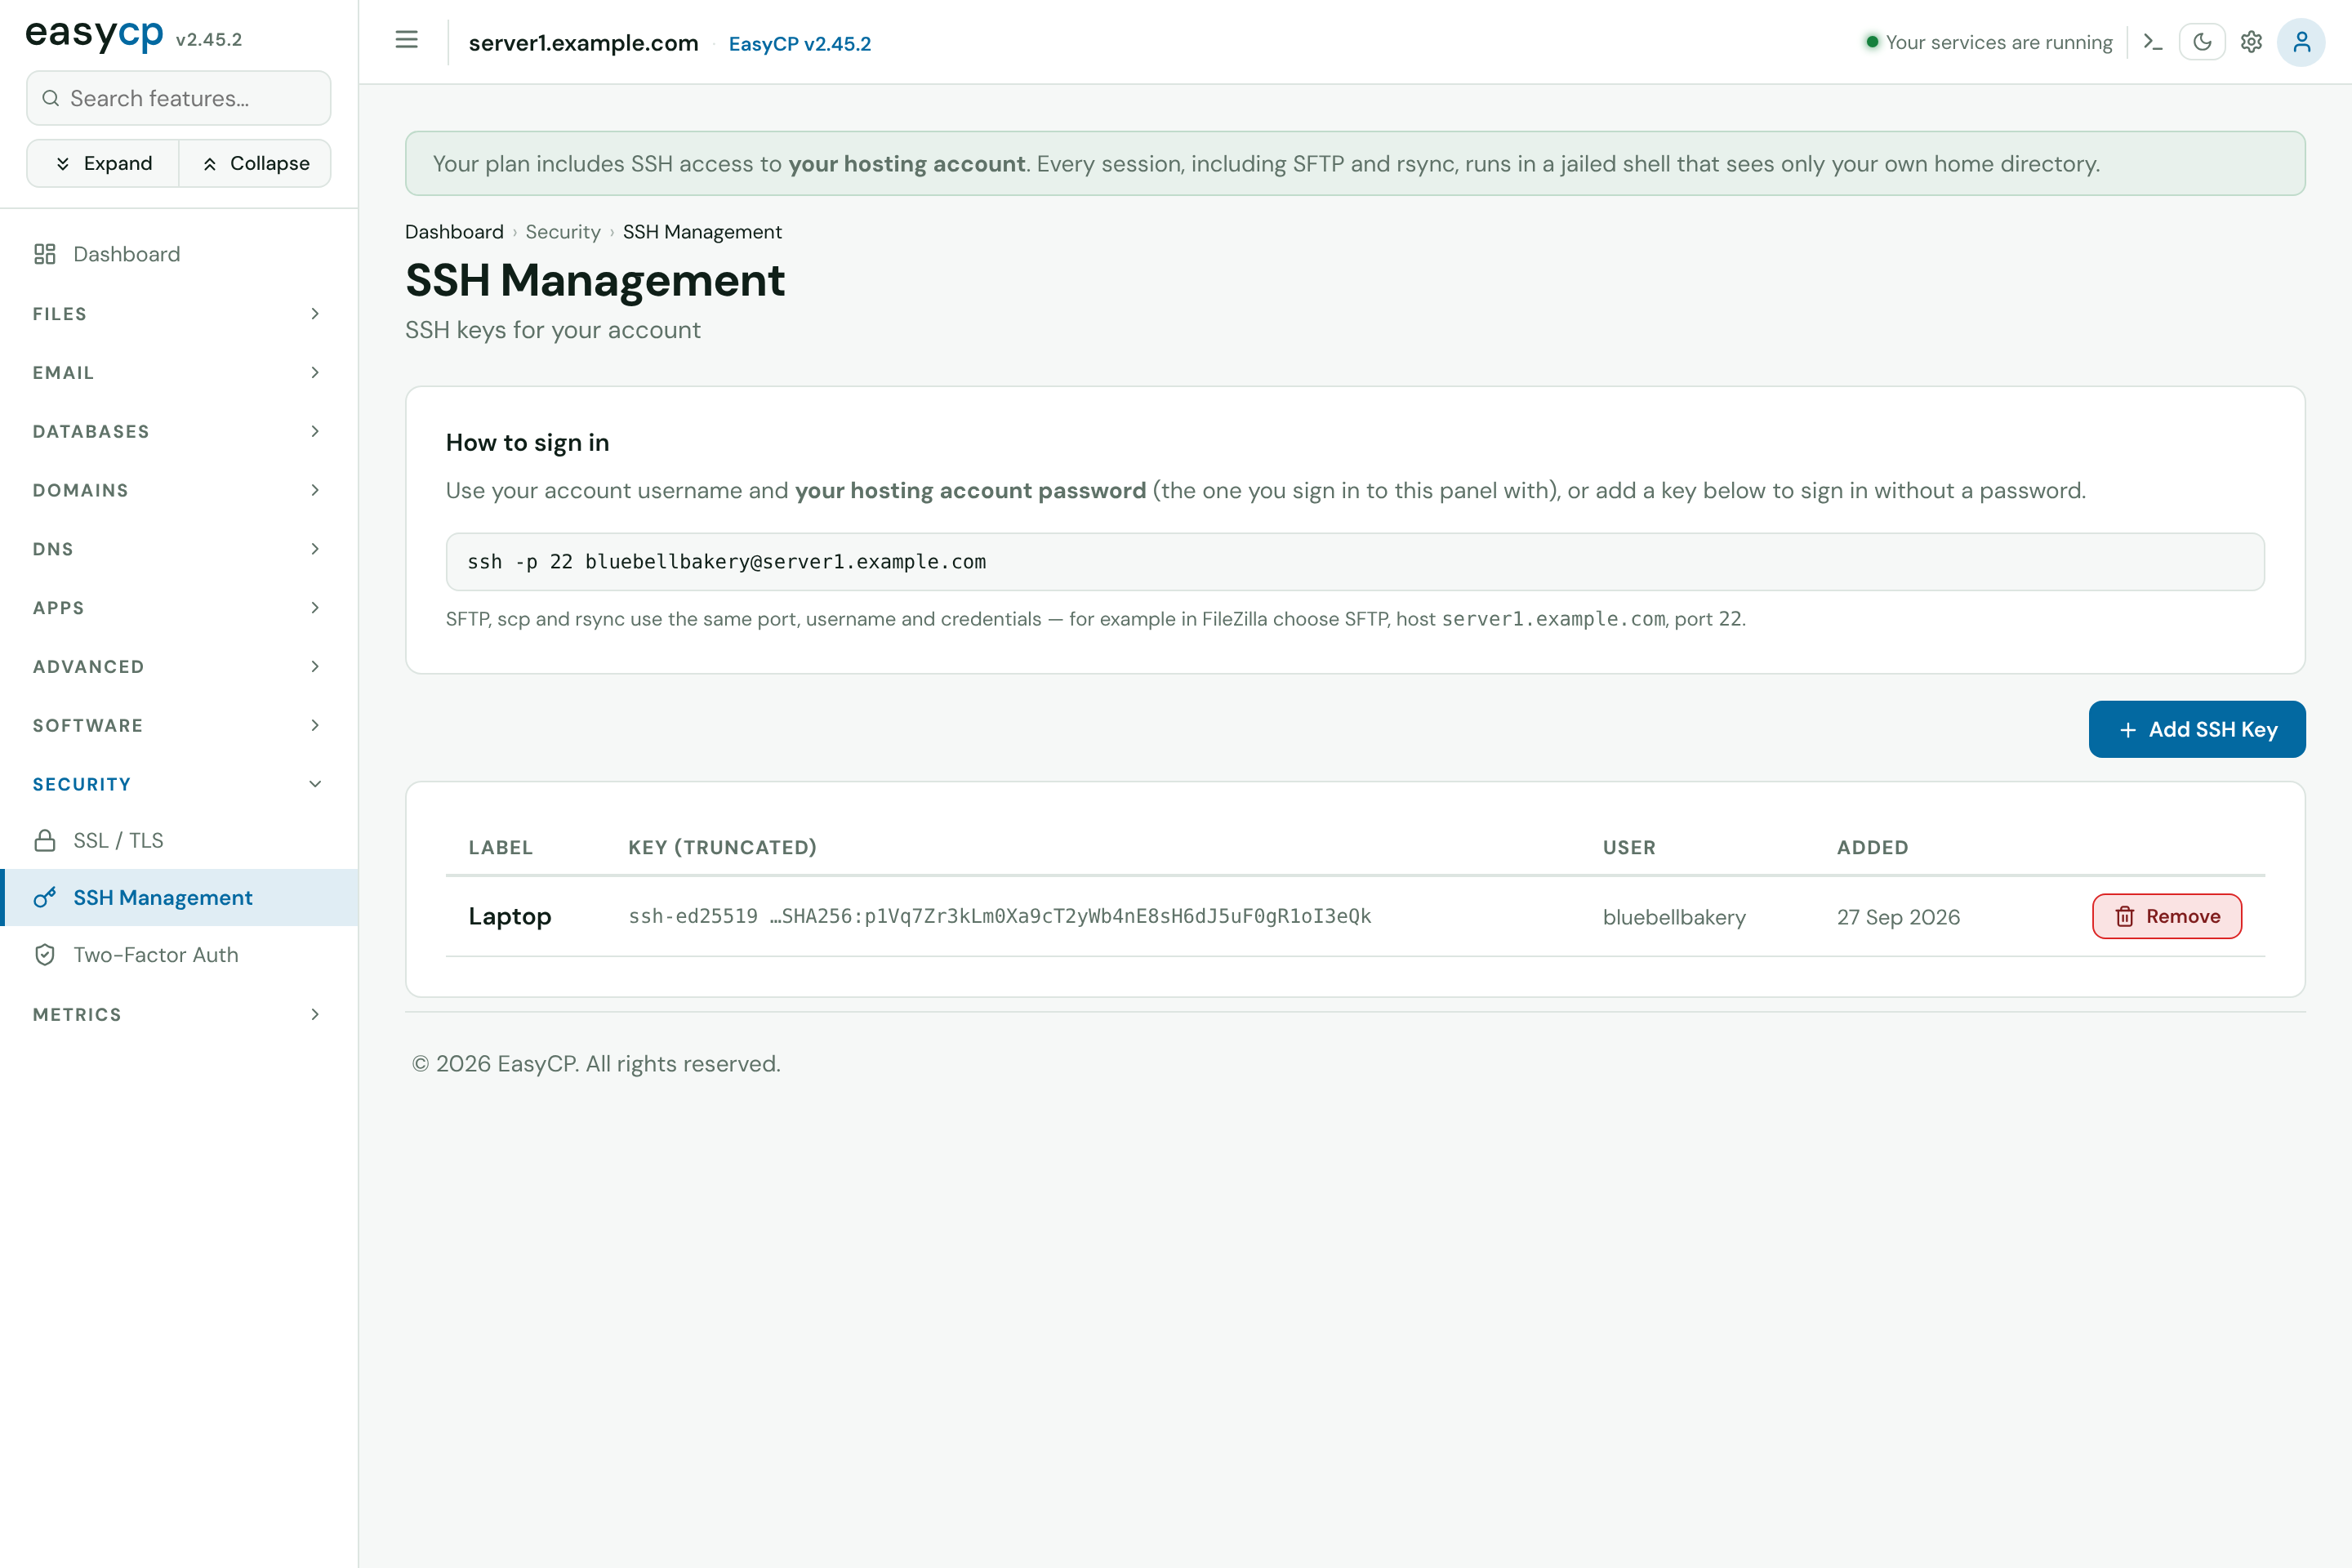Click the plus icon on Add SSH Key
This screenshot has width=2352, height=1568.
[2128, 730]
